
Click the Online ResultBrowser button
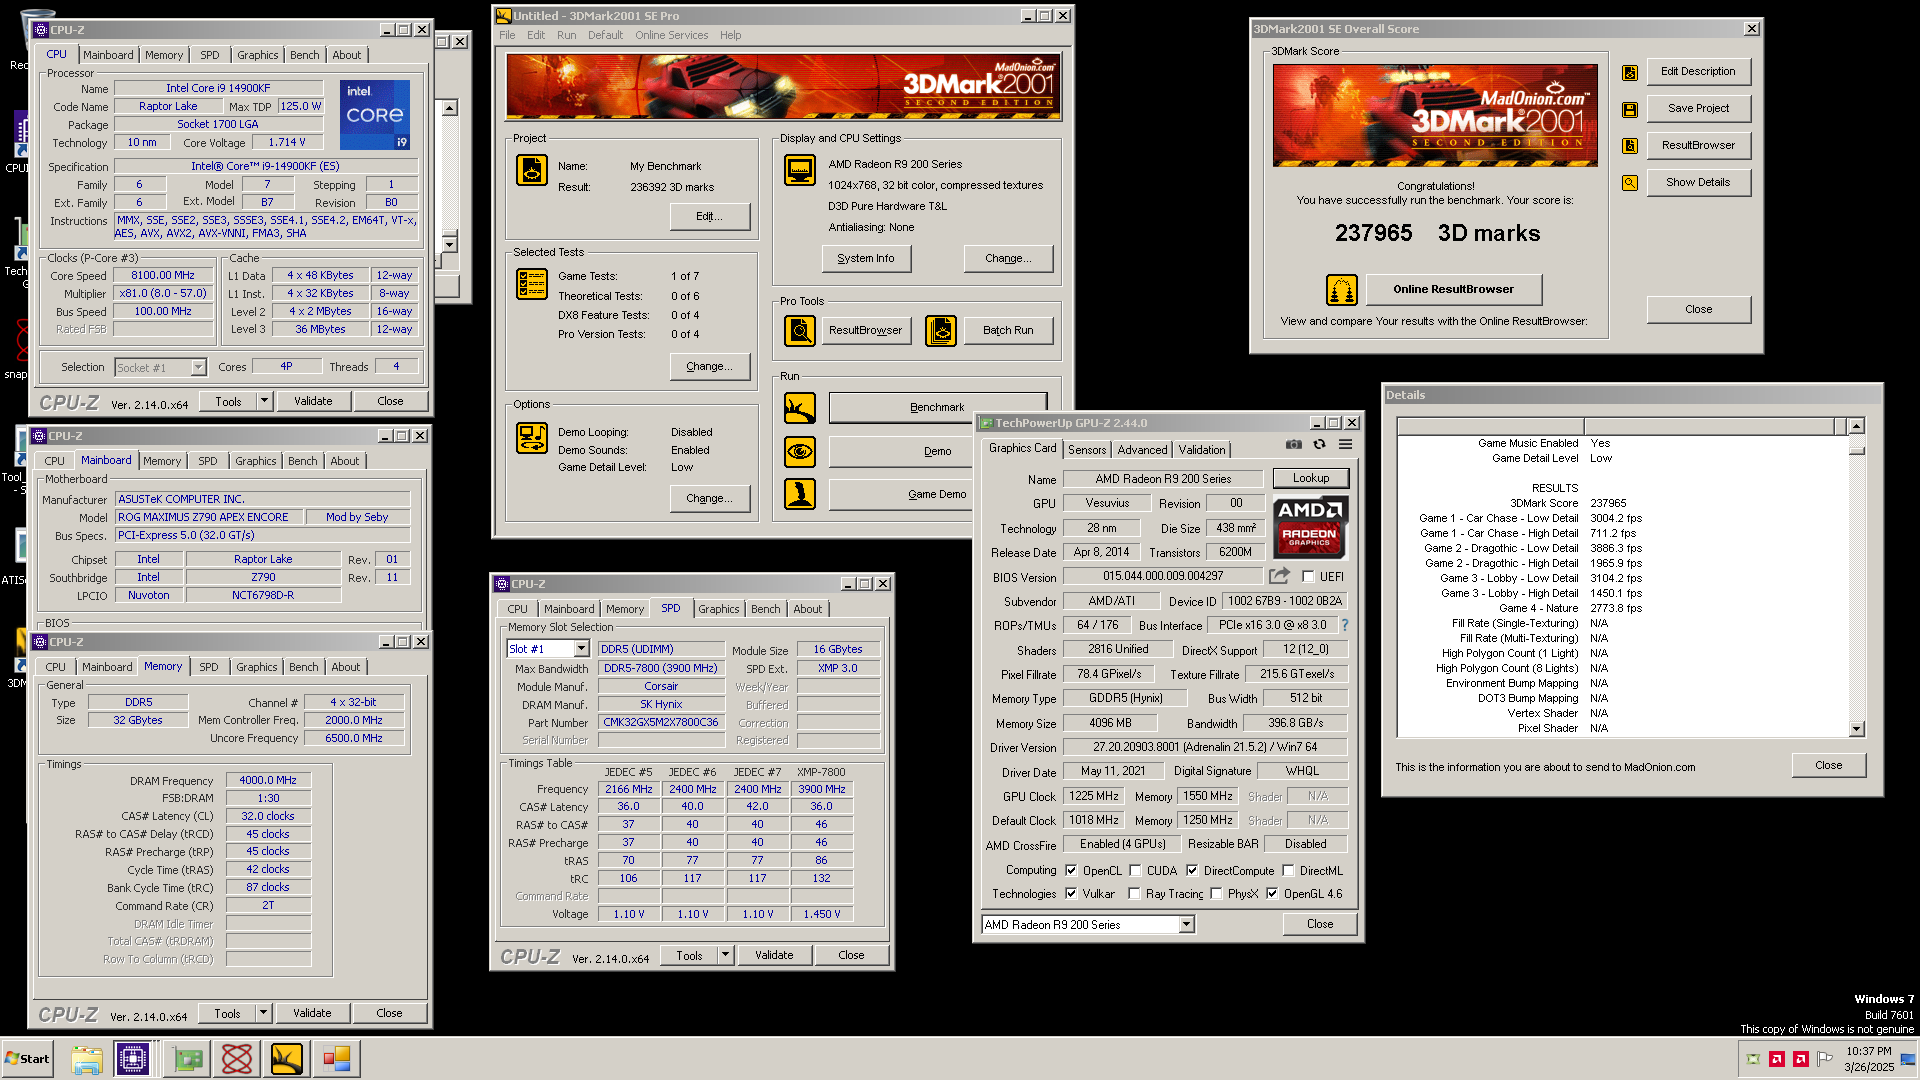[x=1453, y=290]
